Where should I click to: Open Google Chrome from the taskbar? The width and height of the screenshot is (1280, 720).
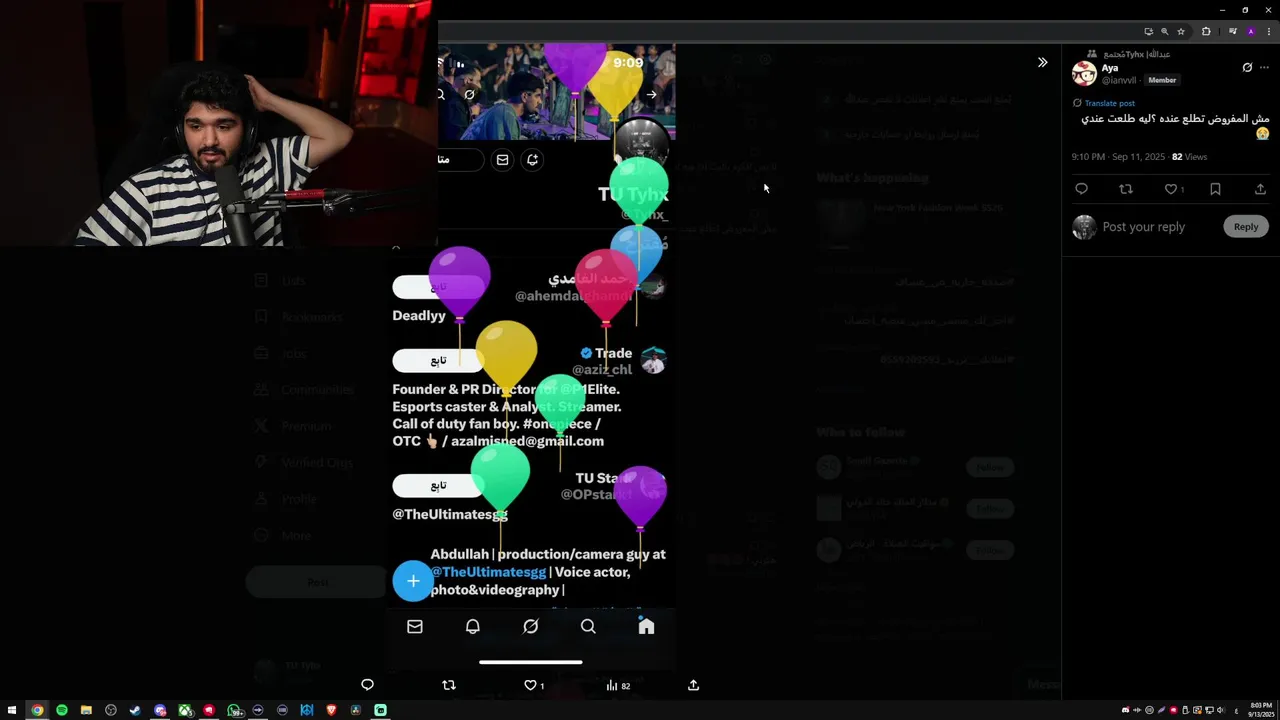(37, 710)
